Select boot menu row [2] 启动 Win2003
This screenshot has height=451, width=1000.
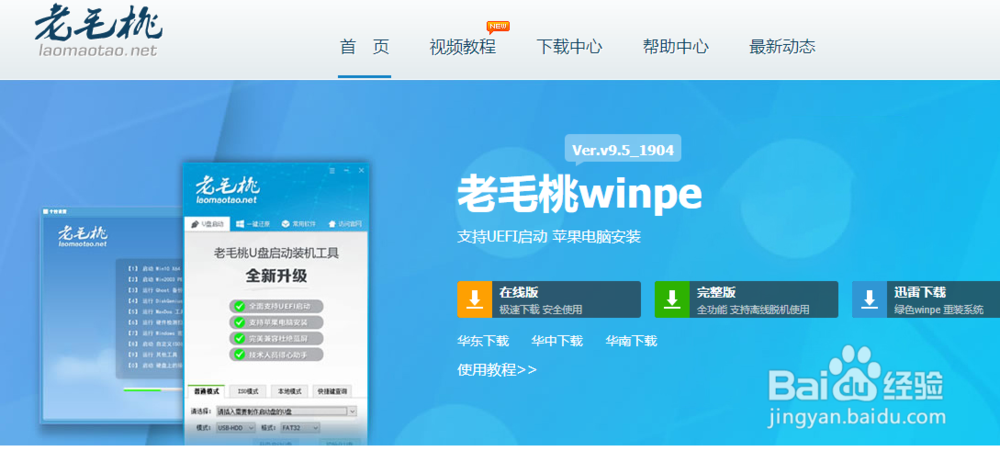(154, 279)
